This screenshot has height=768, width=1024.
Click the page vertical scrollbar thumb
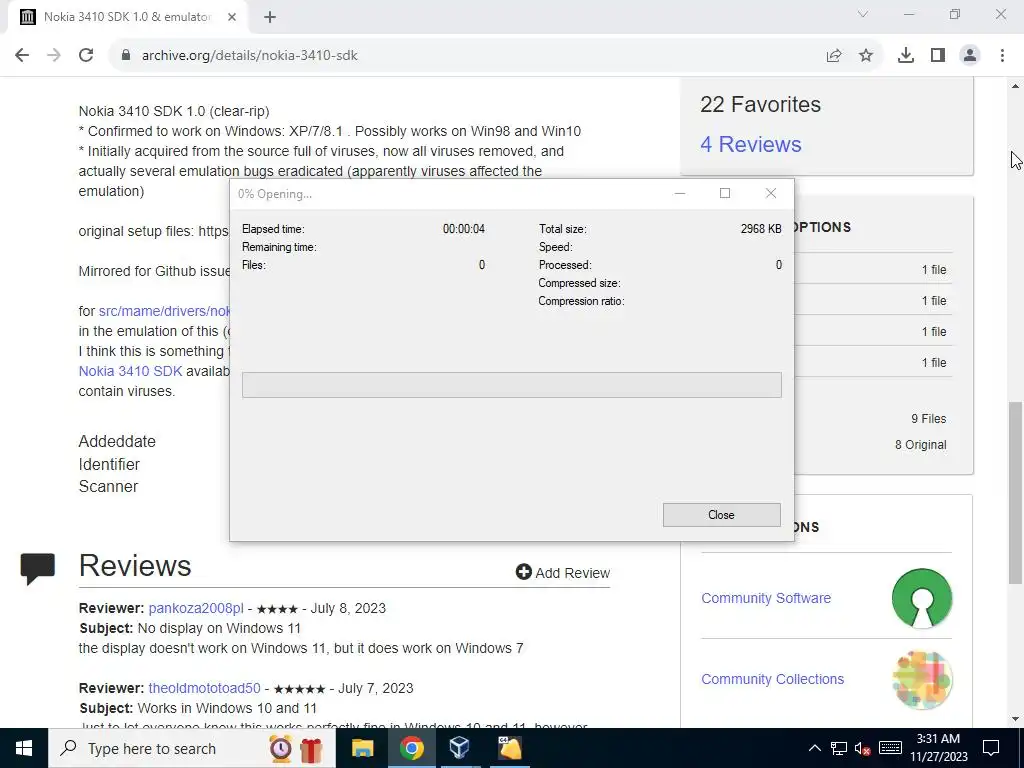click(1015, 493)
